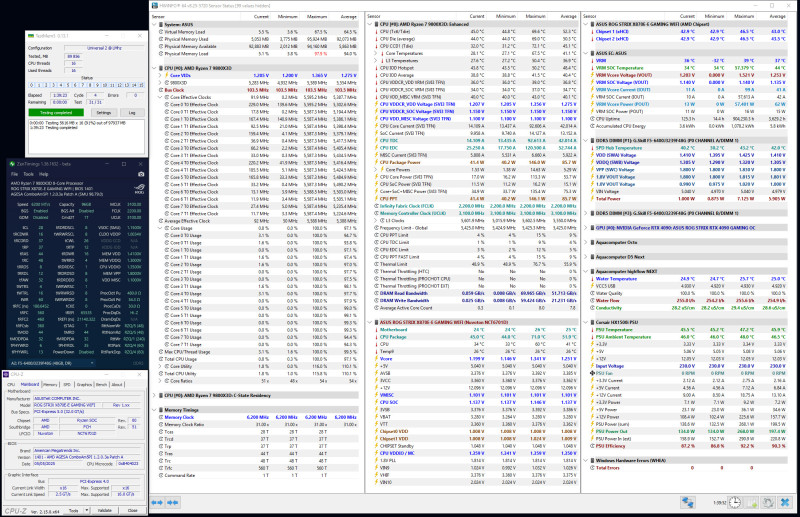Select the Water Flow sensor row
Viewport: 800px width, 517px height.
coord(689,301)
